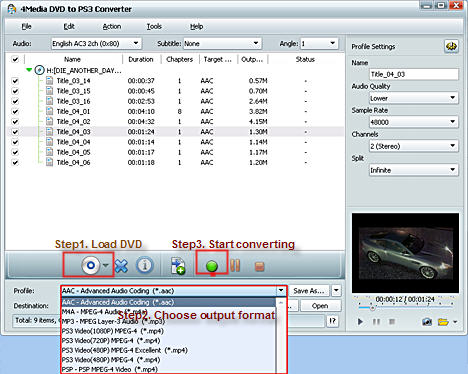Open the Subtitle dropdown
This screenshot has width=468, height=374.
point(222,43)
